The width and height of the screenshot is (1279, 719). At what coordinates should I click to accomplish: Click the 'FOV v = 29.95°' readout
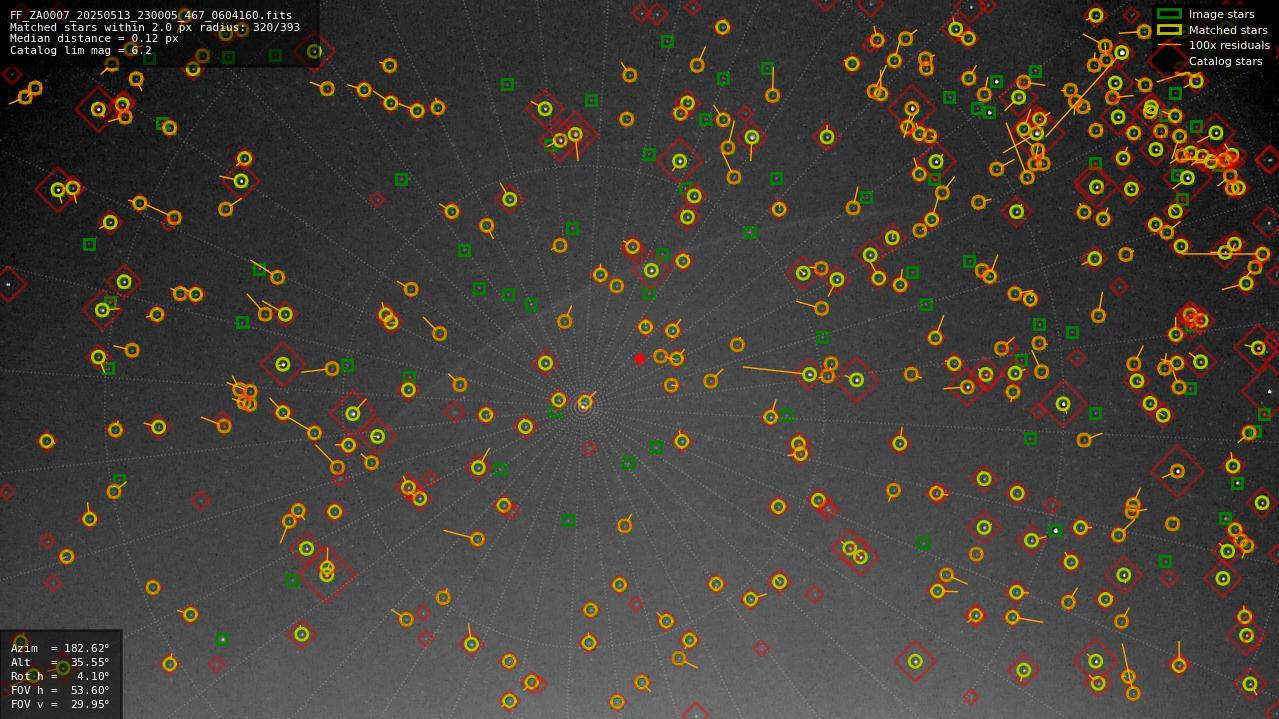pyautogui.click(x=60, y=704)
